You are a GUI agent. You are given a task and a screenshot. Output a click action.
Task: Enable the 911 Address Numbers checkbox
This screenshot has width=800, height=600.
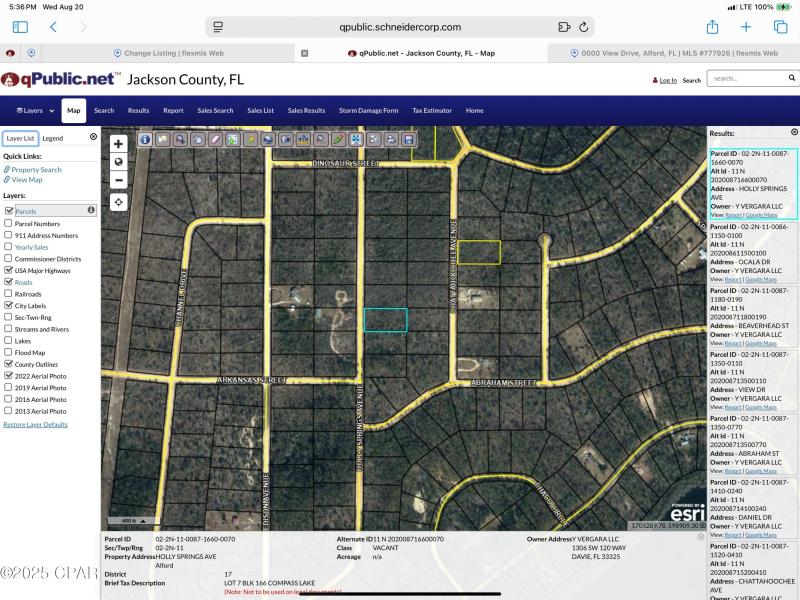[x=8, y=235]
